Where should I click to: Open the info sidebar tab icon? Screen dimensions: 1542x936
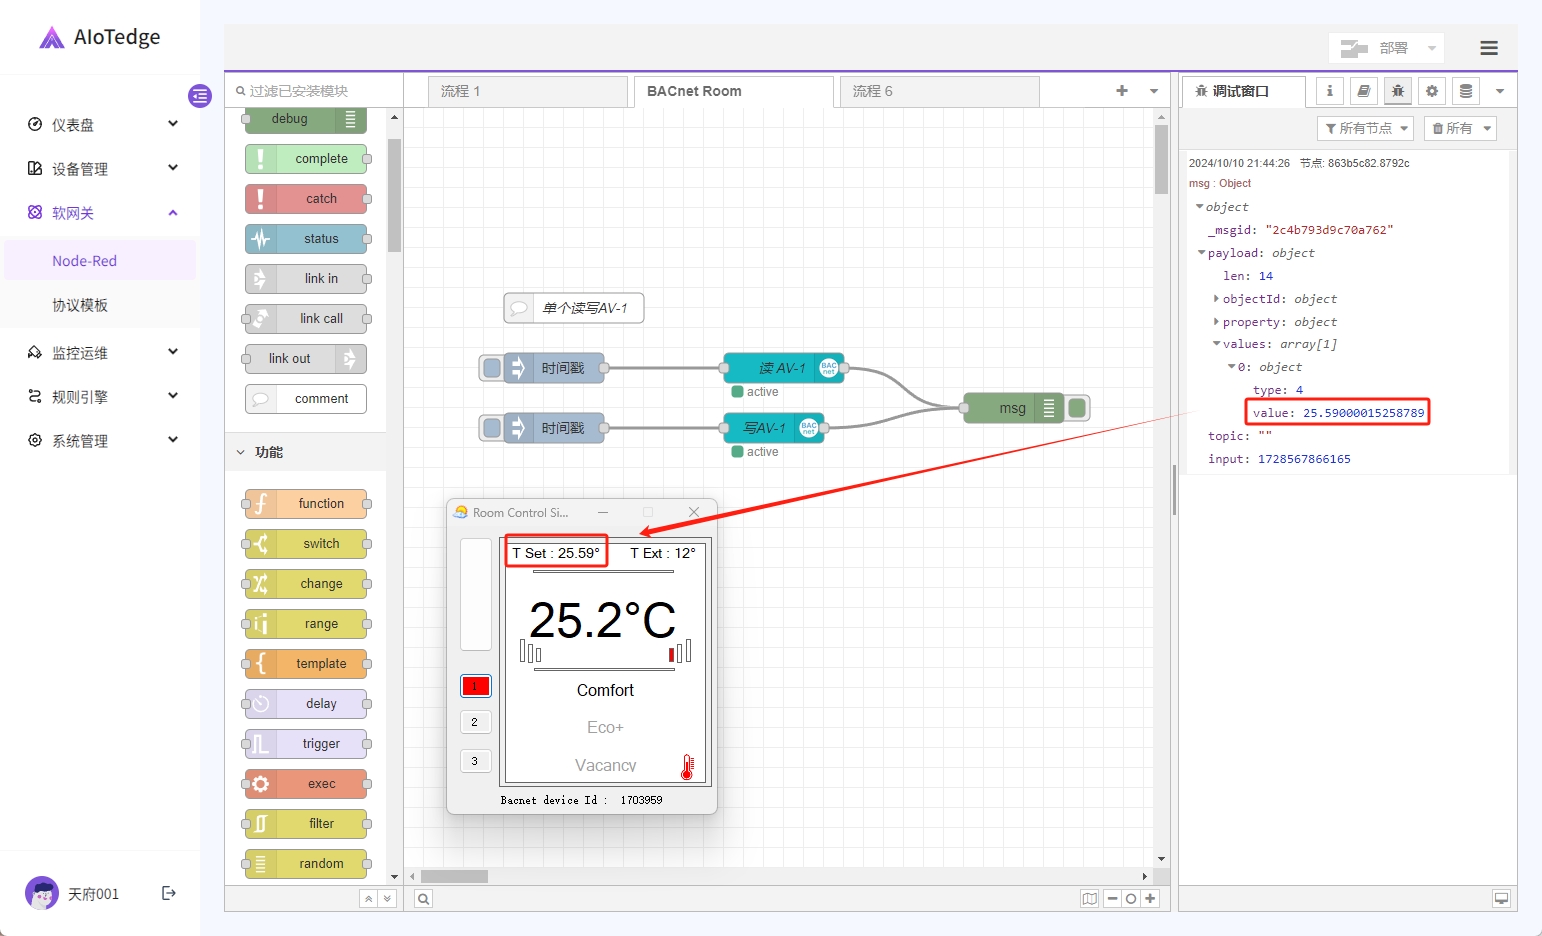point(1329,91)
